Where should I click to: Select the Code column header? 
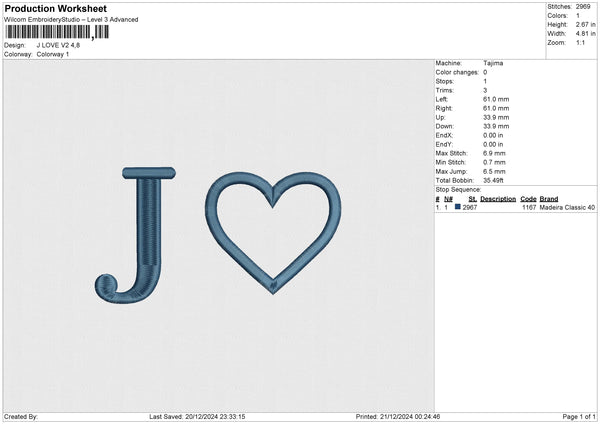[528, 198]
